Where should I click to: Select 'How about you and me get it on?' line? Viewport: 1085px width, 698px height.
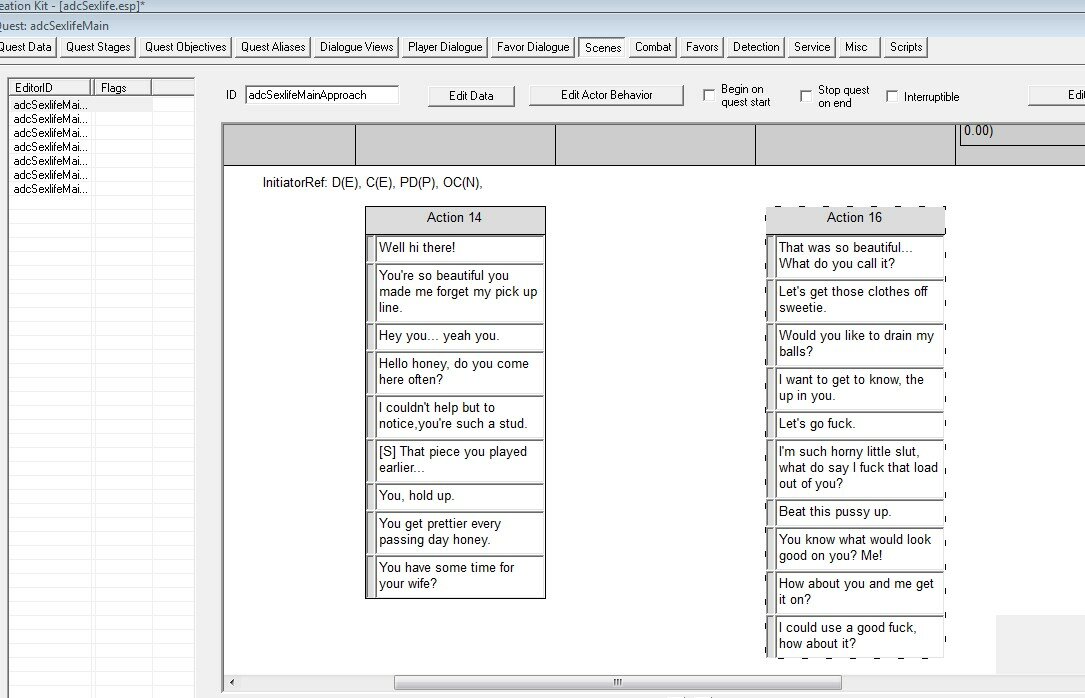(859, 592)
